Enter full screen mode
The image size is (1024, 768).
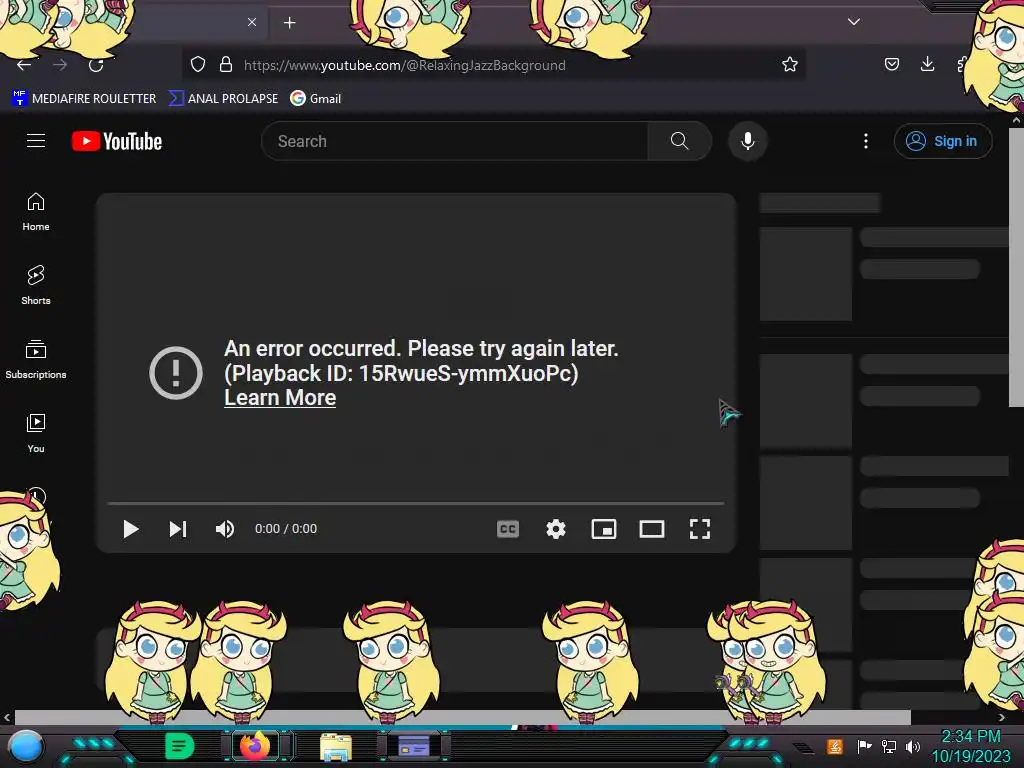[x=700, y=529]
